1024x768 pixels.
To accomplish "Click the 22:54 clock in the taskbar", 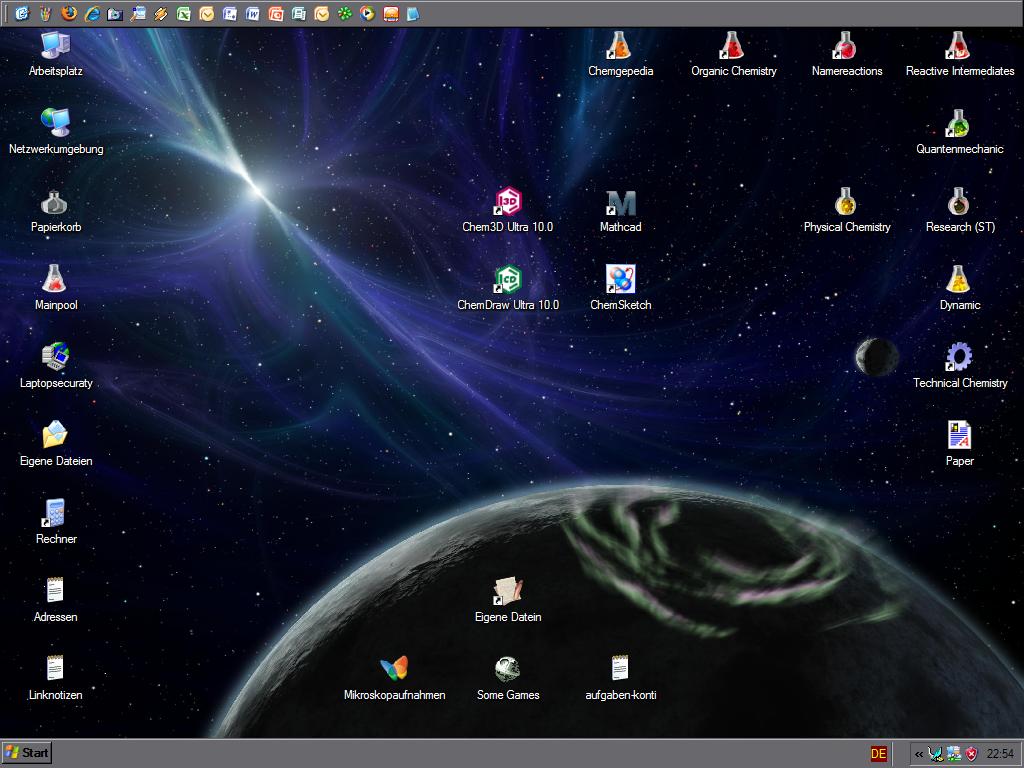I will (x=1000, y=754).
